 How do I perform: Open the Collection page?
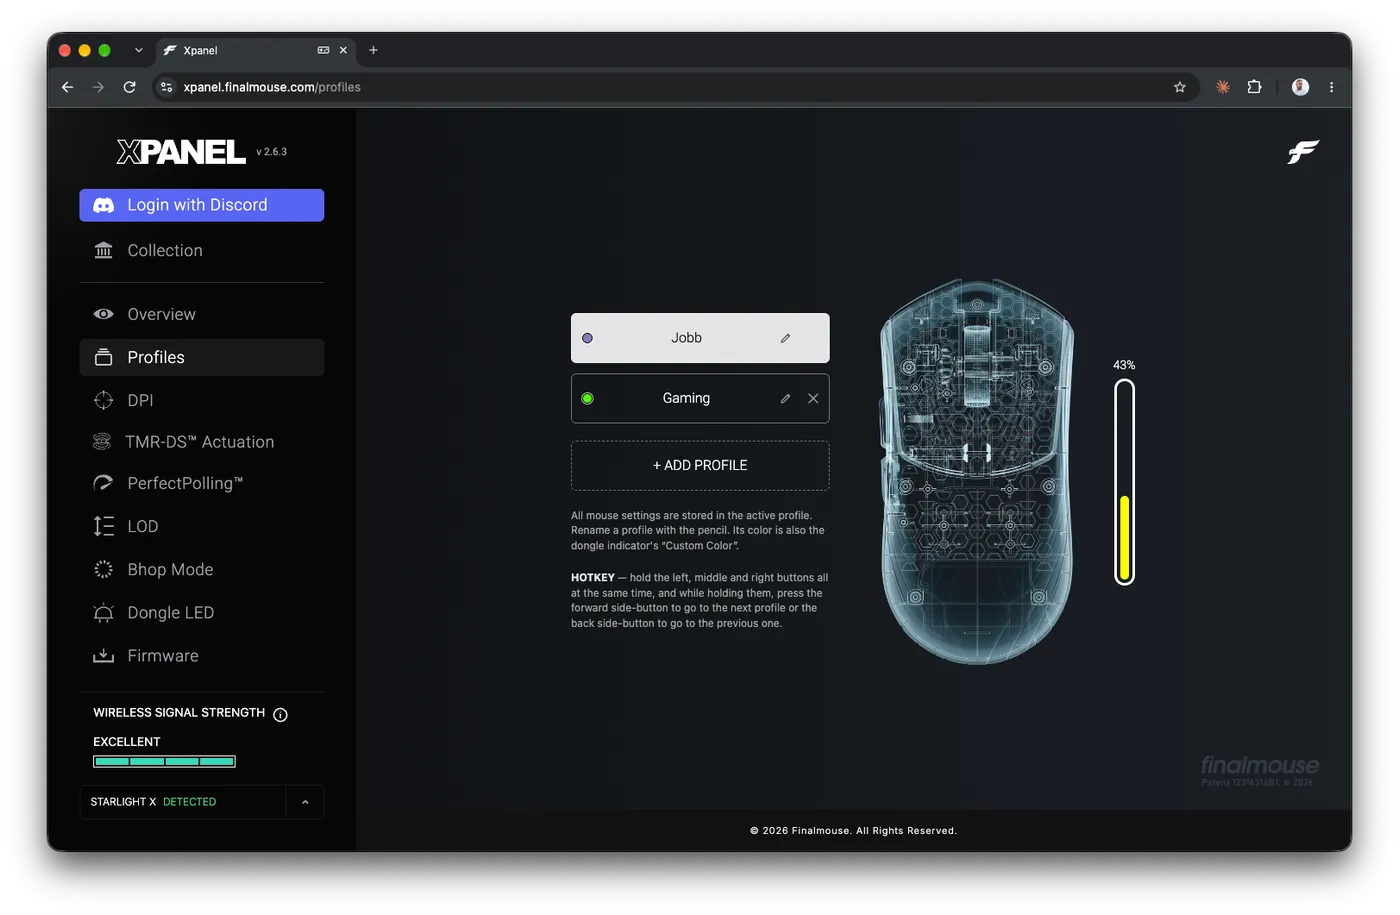tap(202, 250)
